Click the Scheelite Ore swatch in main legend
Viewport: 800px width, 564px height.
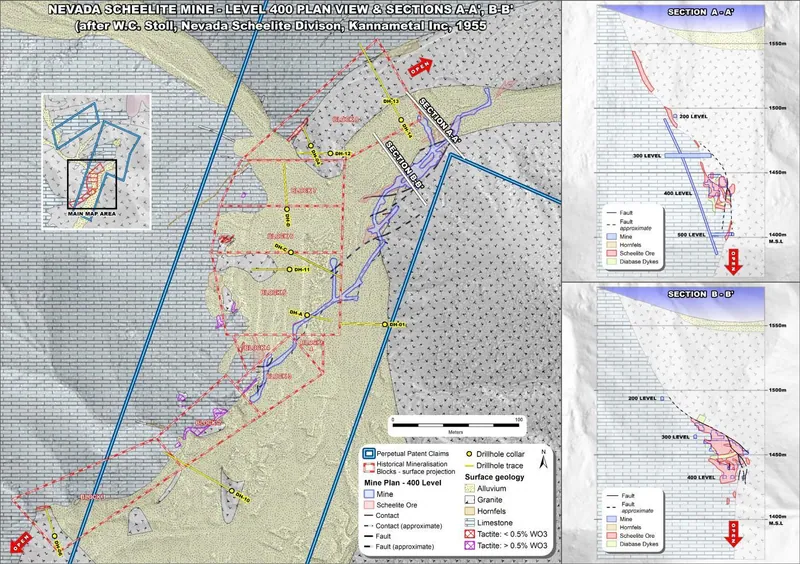(x=369, y=505)
